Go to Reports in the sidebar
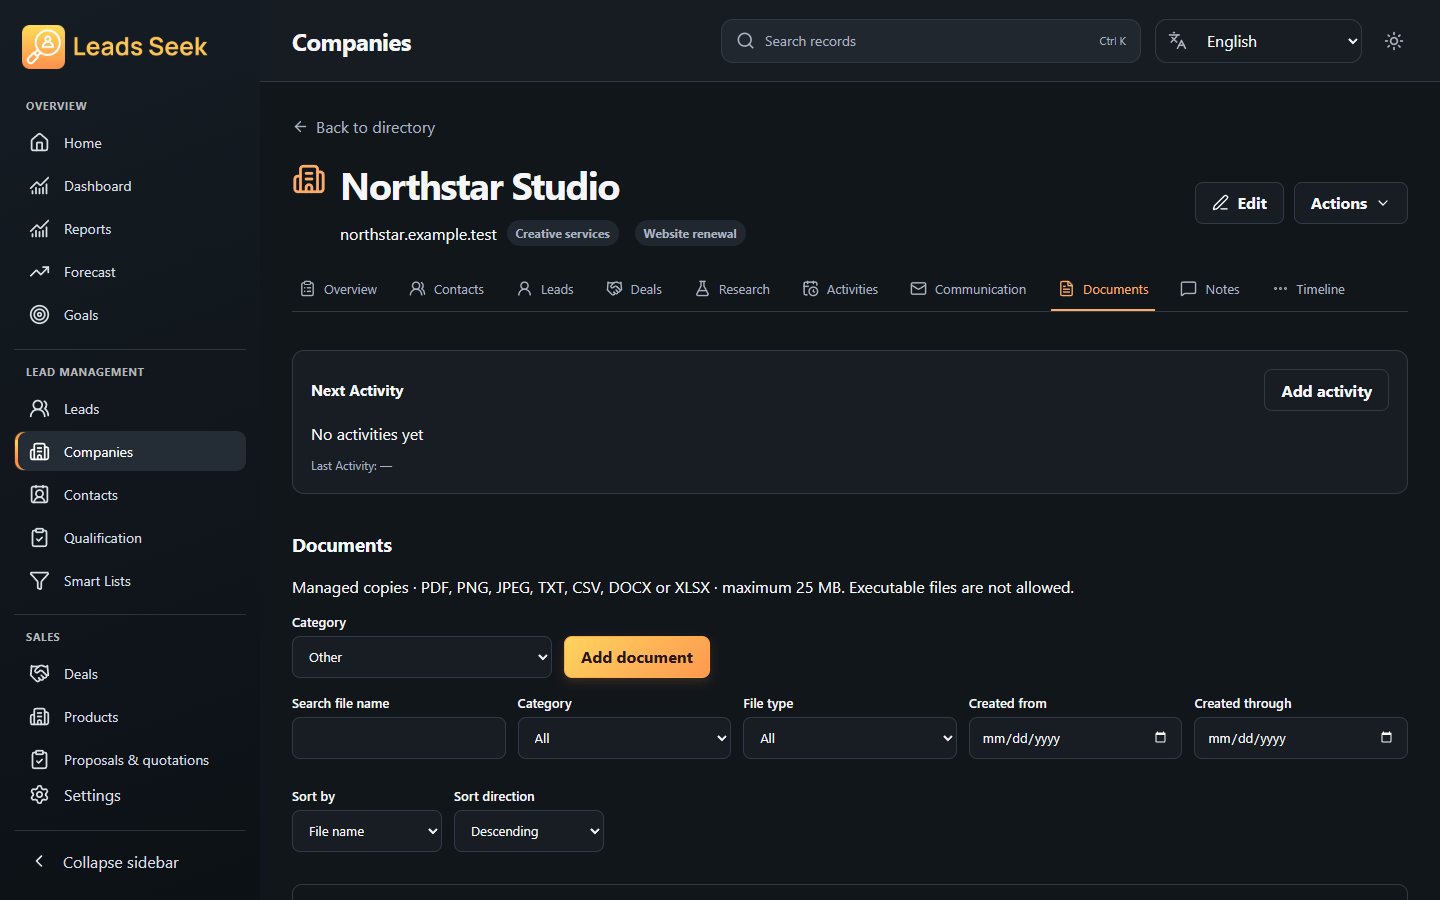The image size is (1440, 900). pos(130,229)
